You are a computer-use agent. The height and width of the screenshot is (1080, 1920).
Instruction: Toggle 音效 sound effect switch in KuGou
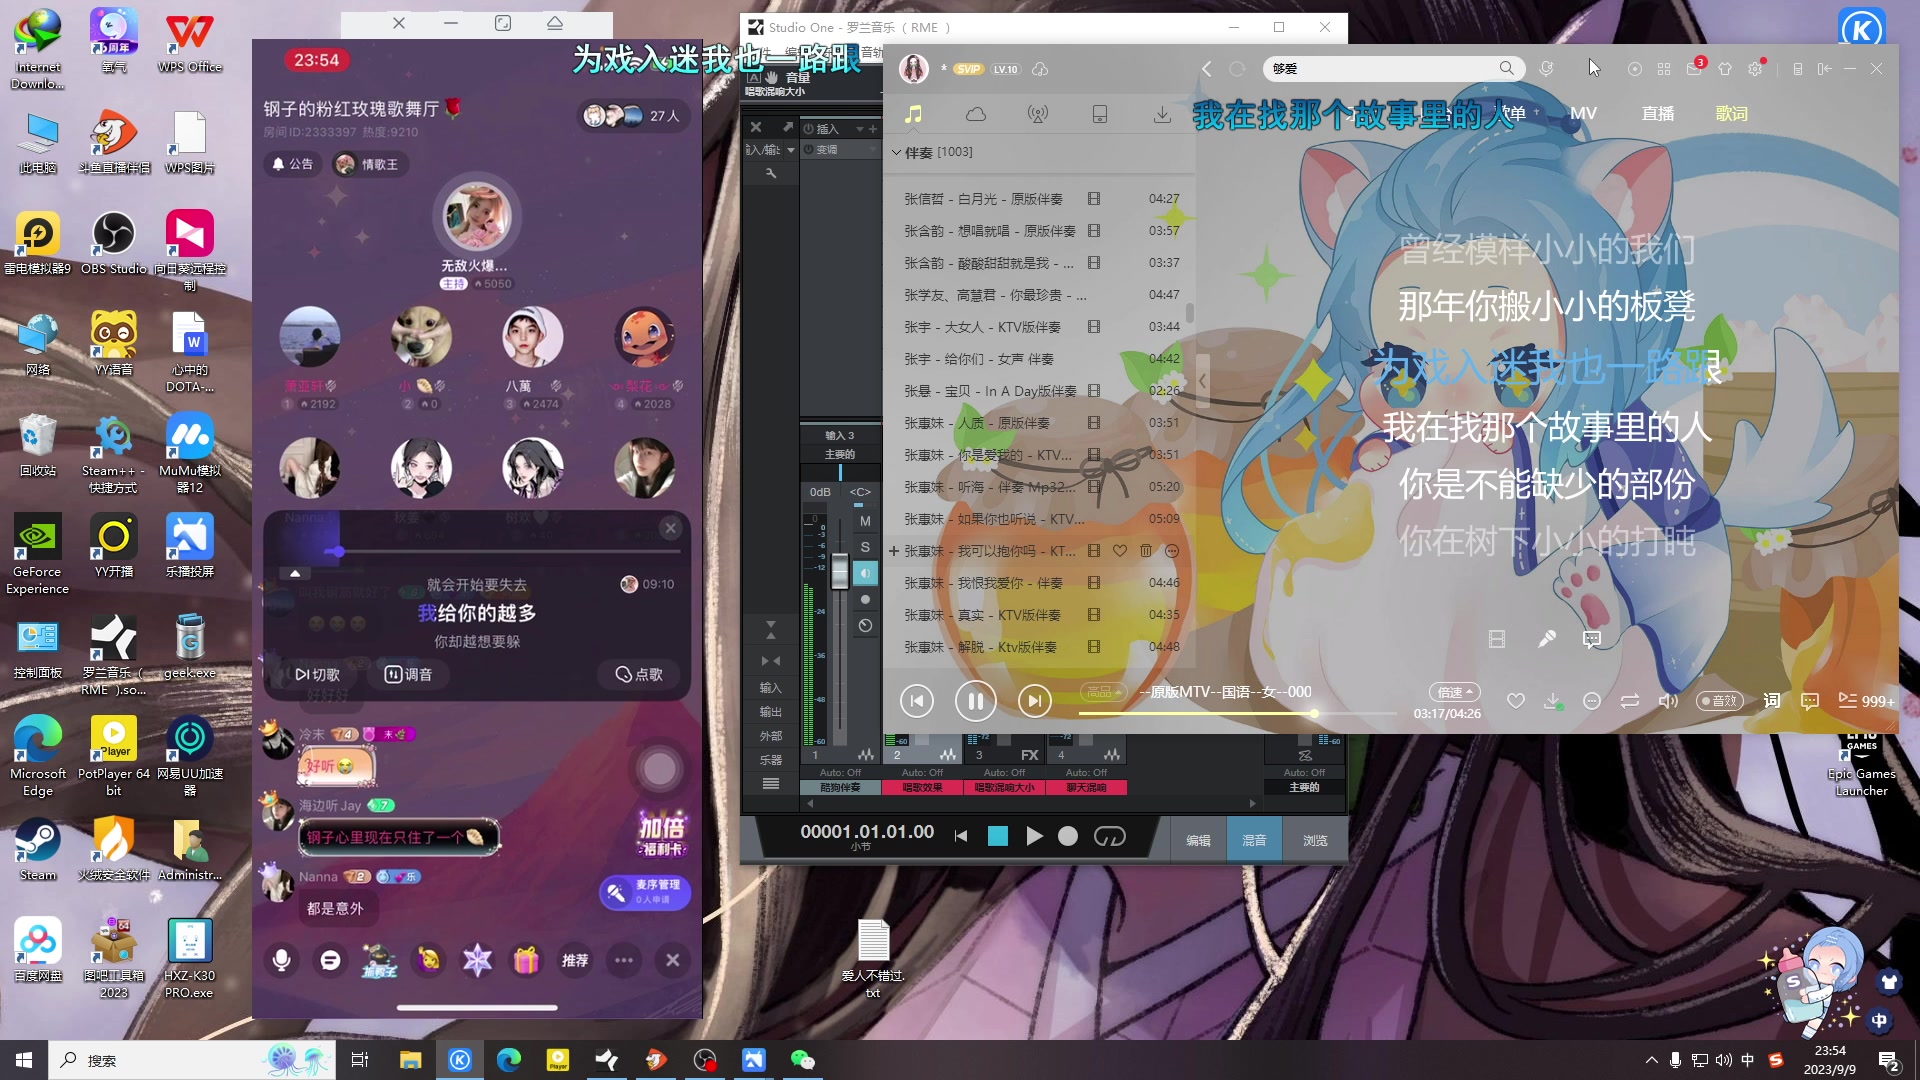click(1719, 701)
